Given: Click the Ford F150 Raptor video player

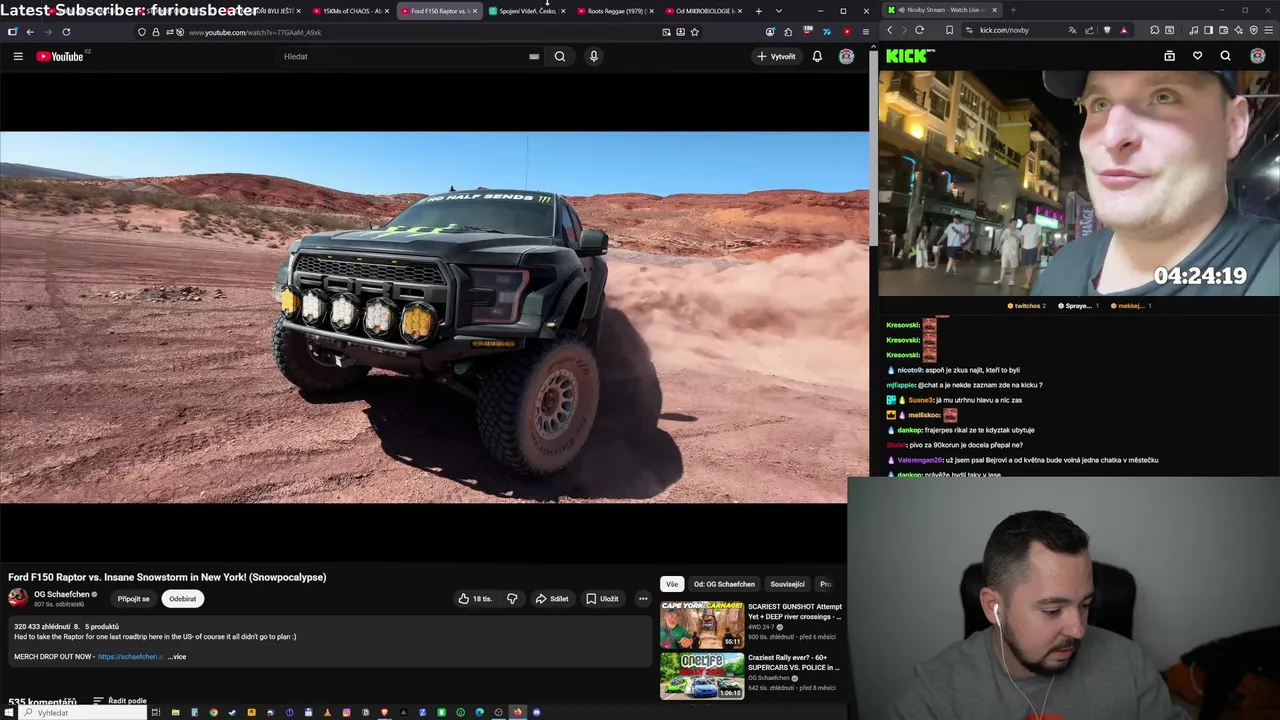Looking at the screenshot, I should point(435,317).
